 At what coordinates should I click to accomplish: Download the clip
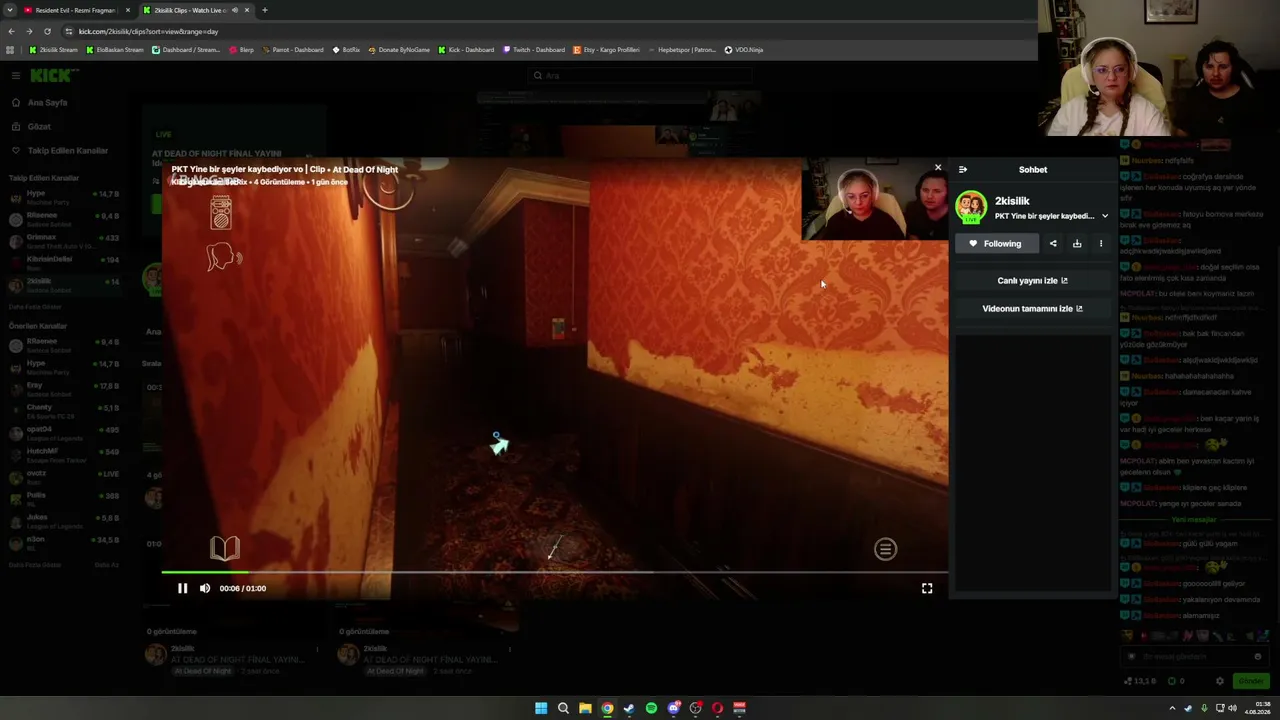(x=1077, y=243)
